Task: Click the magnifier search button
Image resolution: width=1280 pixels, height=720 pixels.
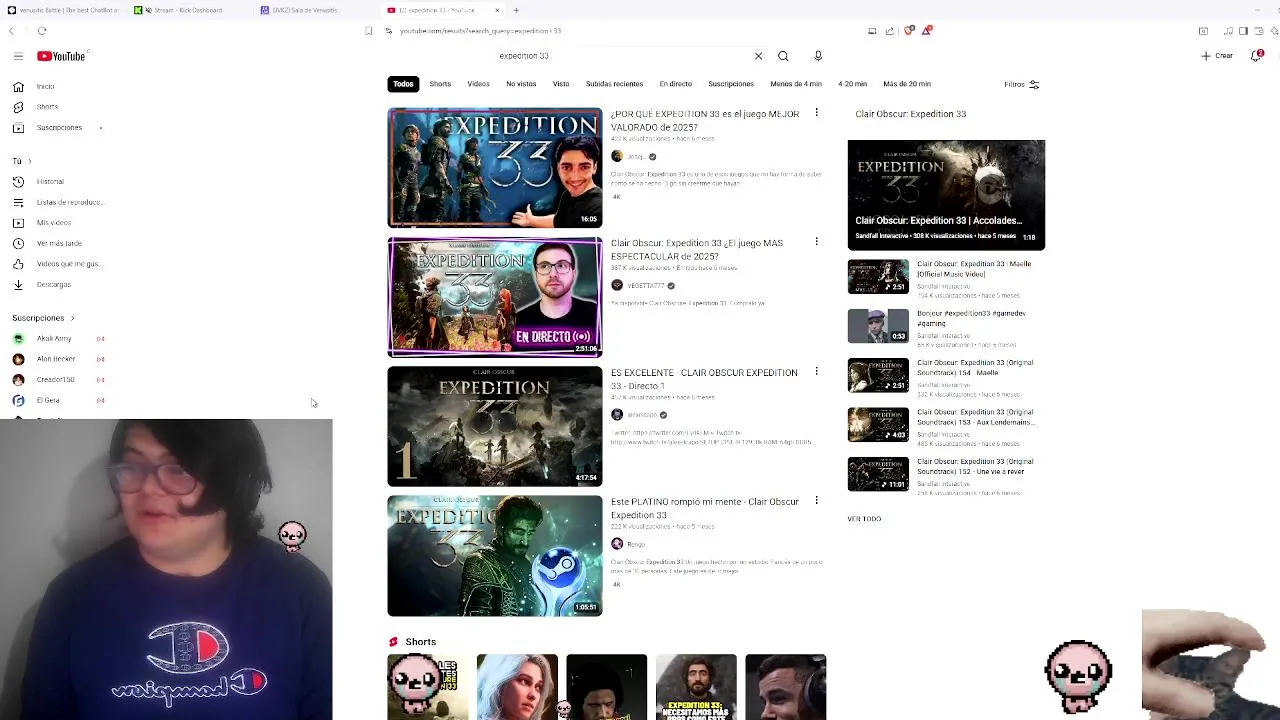Action: pyautogui.click(x=783, y=56)
